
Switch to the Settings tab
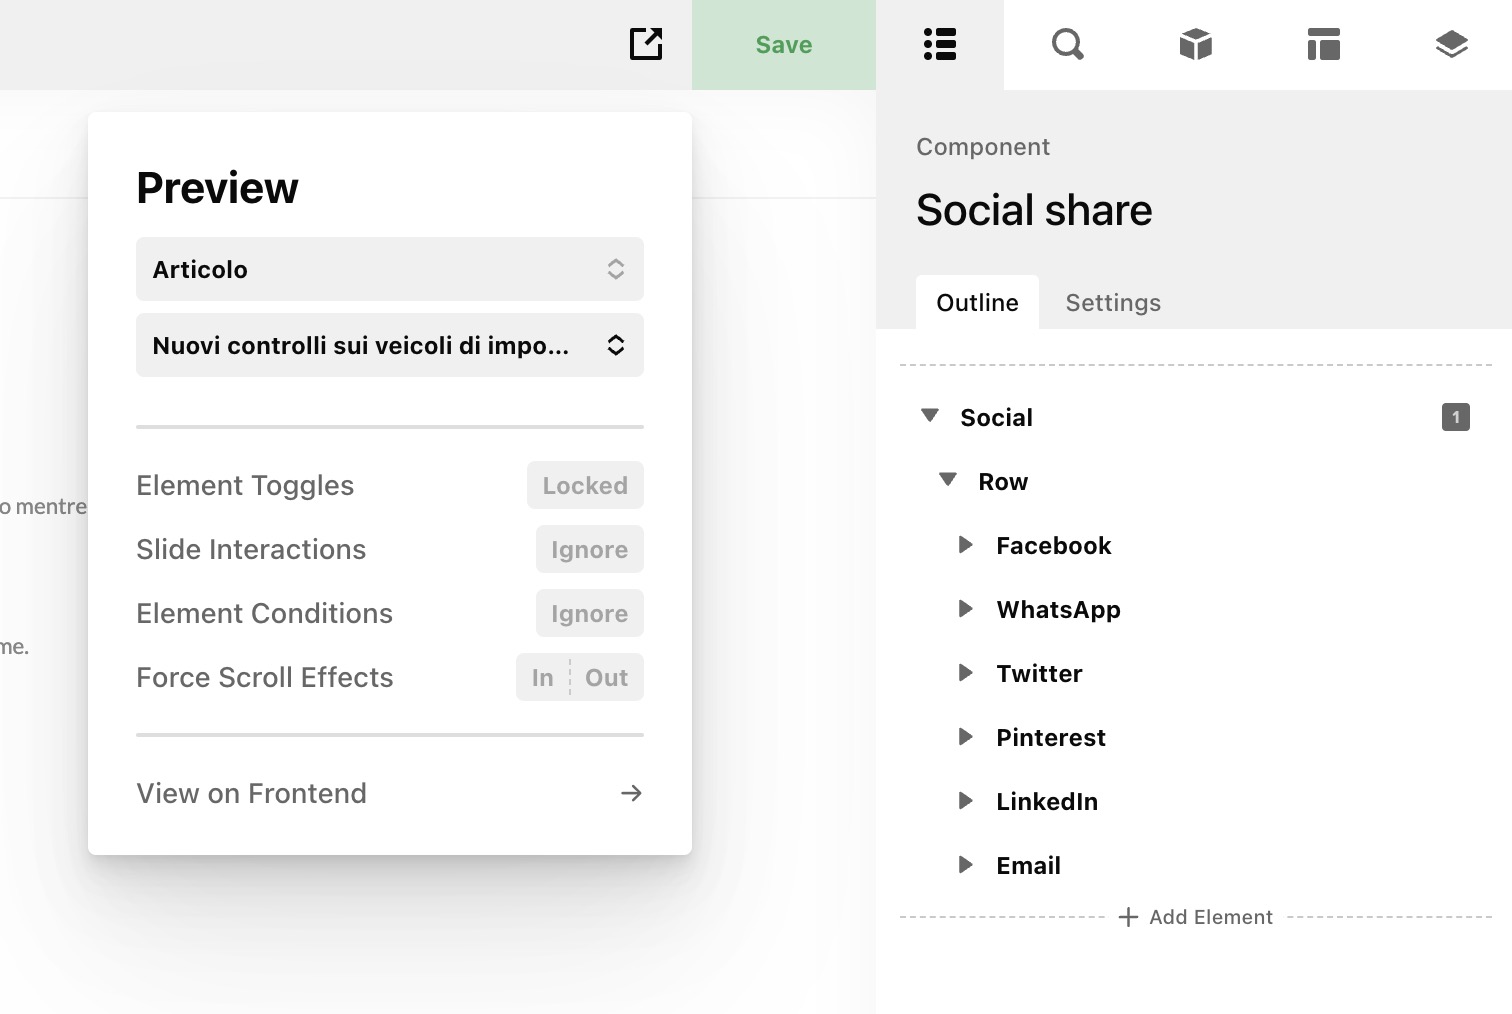coord(1113,302)
